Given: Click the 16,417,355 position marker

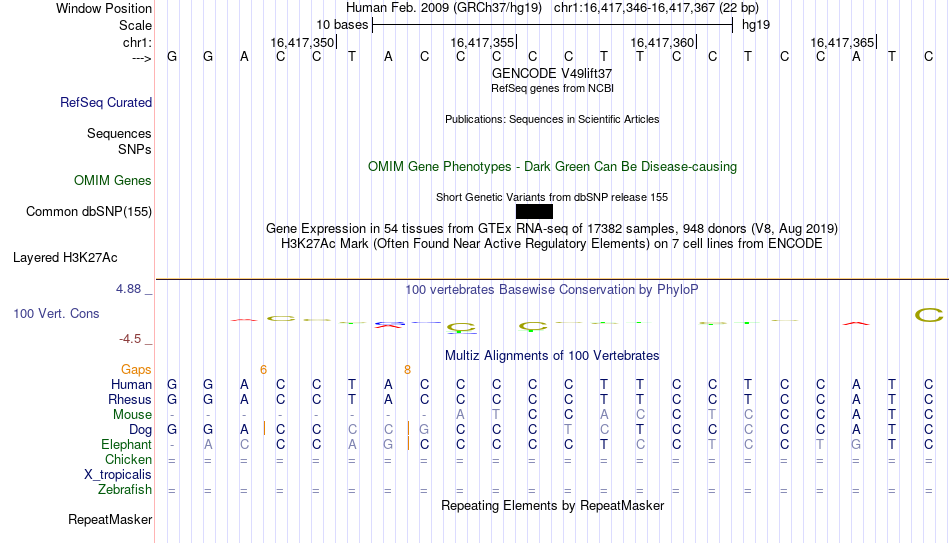Looking at the screenshot, I should 483,42.
